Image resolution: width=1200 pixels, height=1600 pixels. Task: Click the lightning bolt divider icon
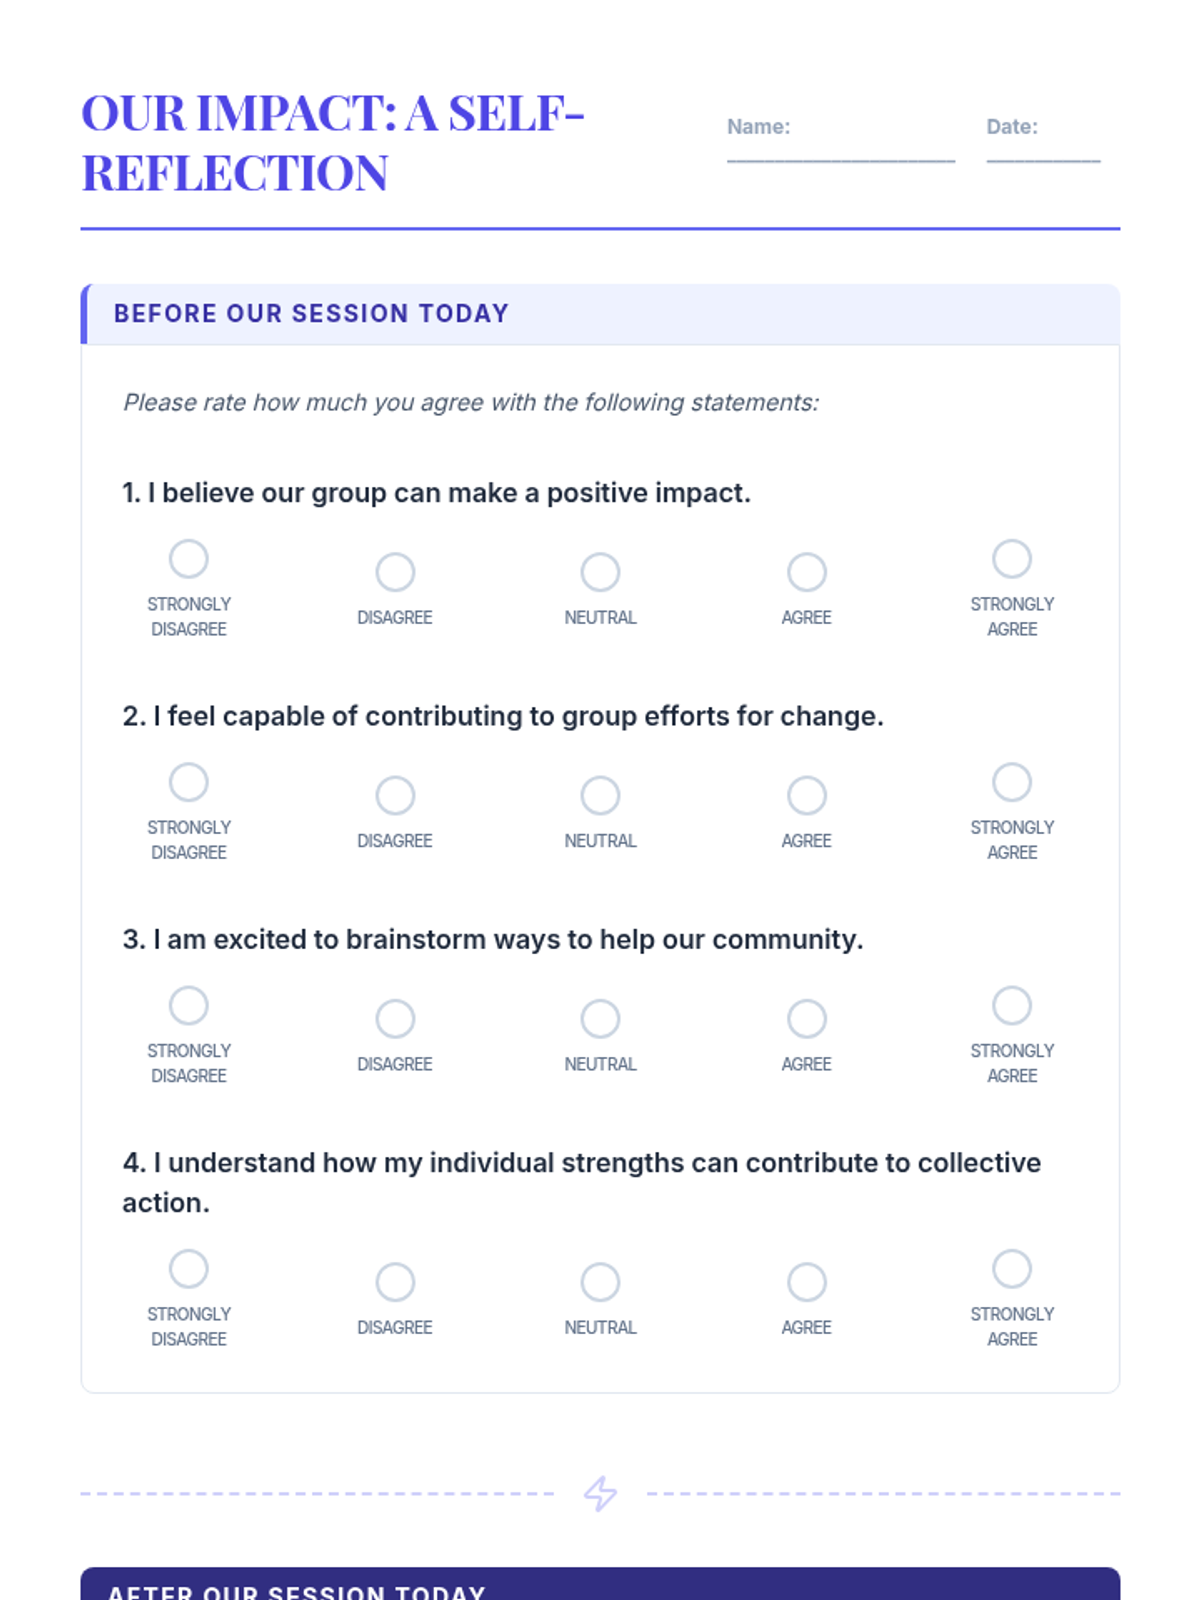600,1493
